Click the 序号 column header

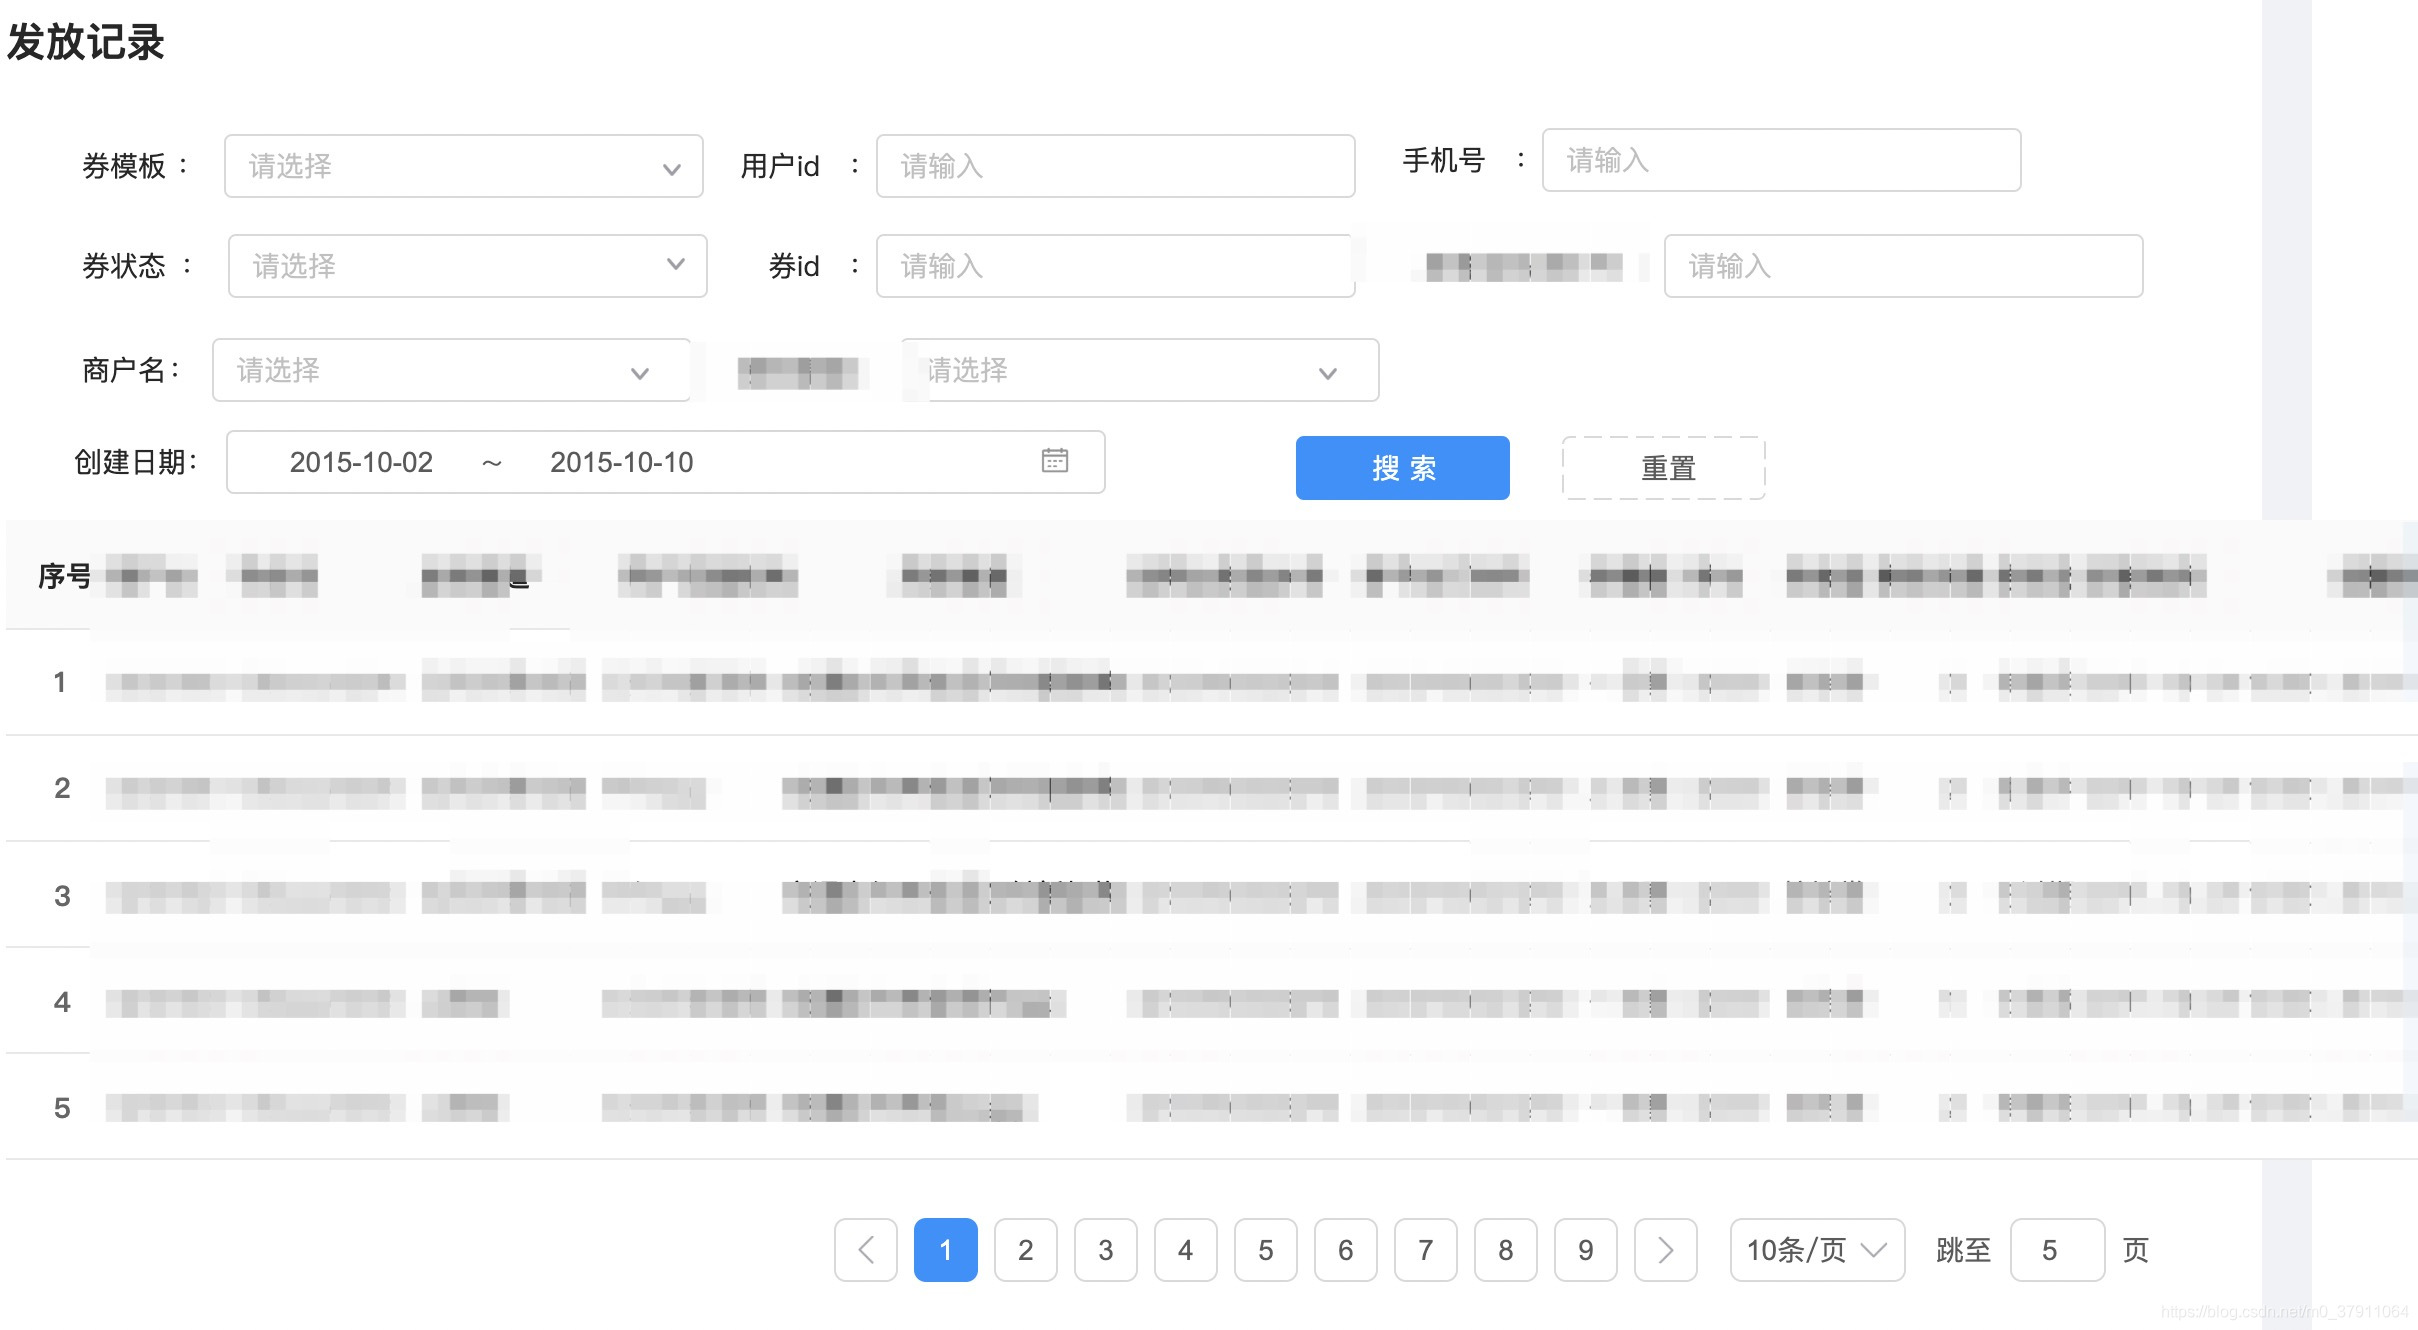click(x=64, y=576)
